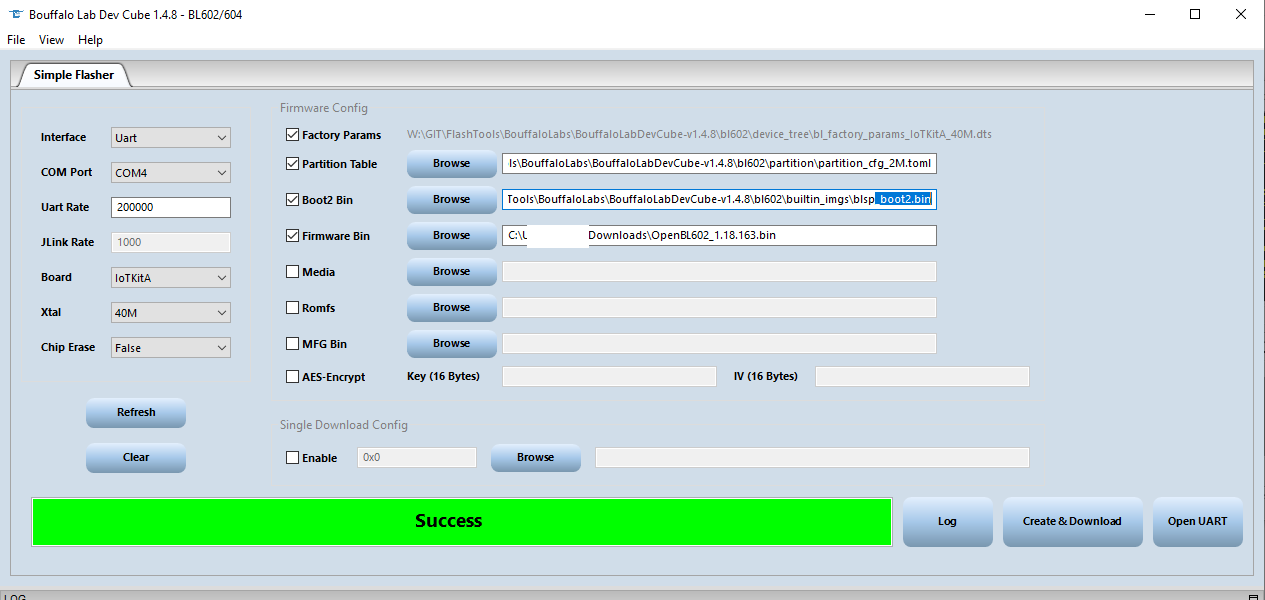Click the Open UART button

(1198, 522)
